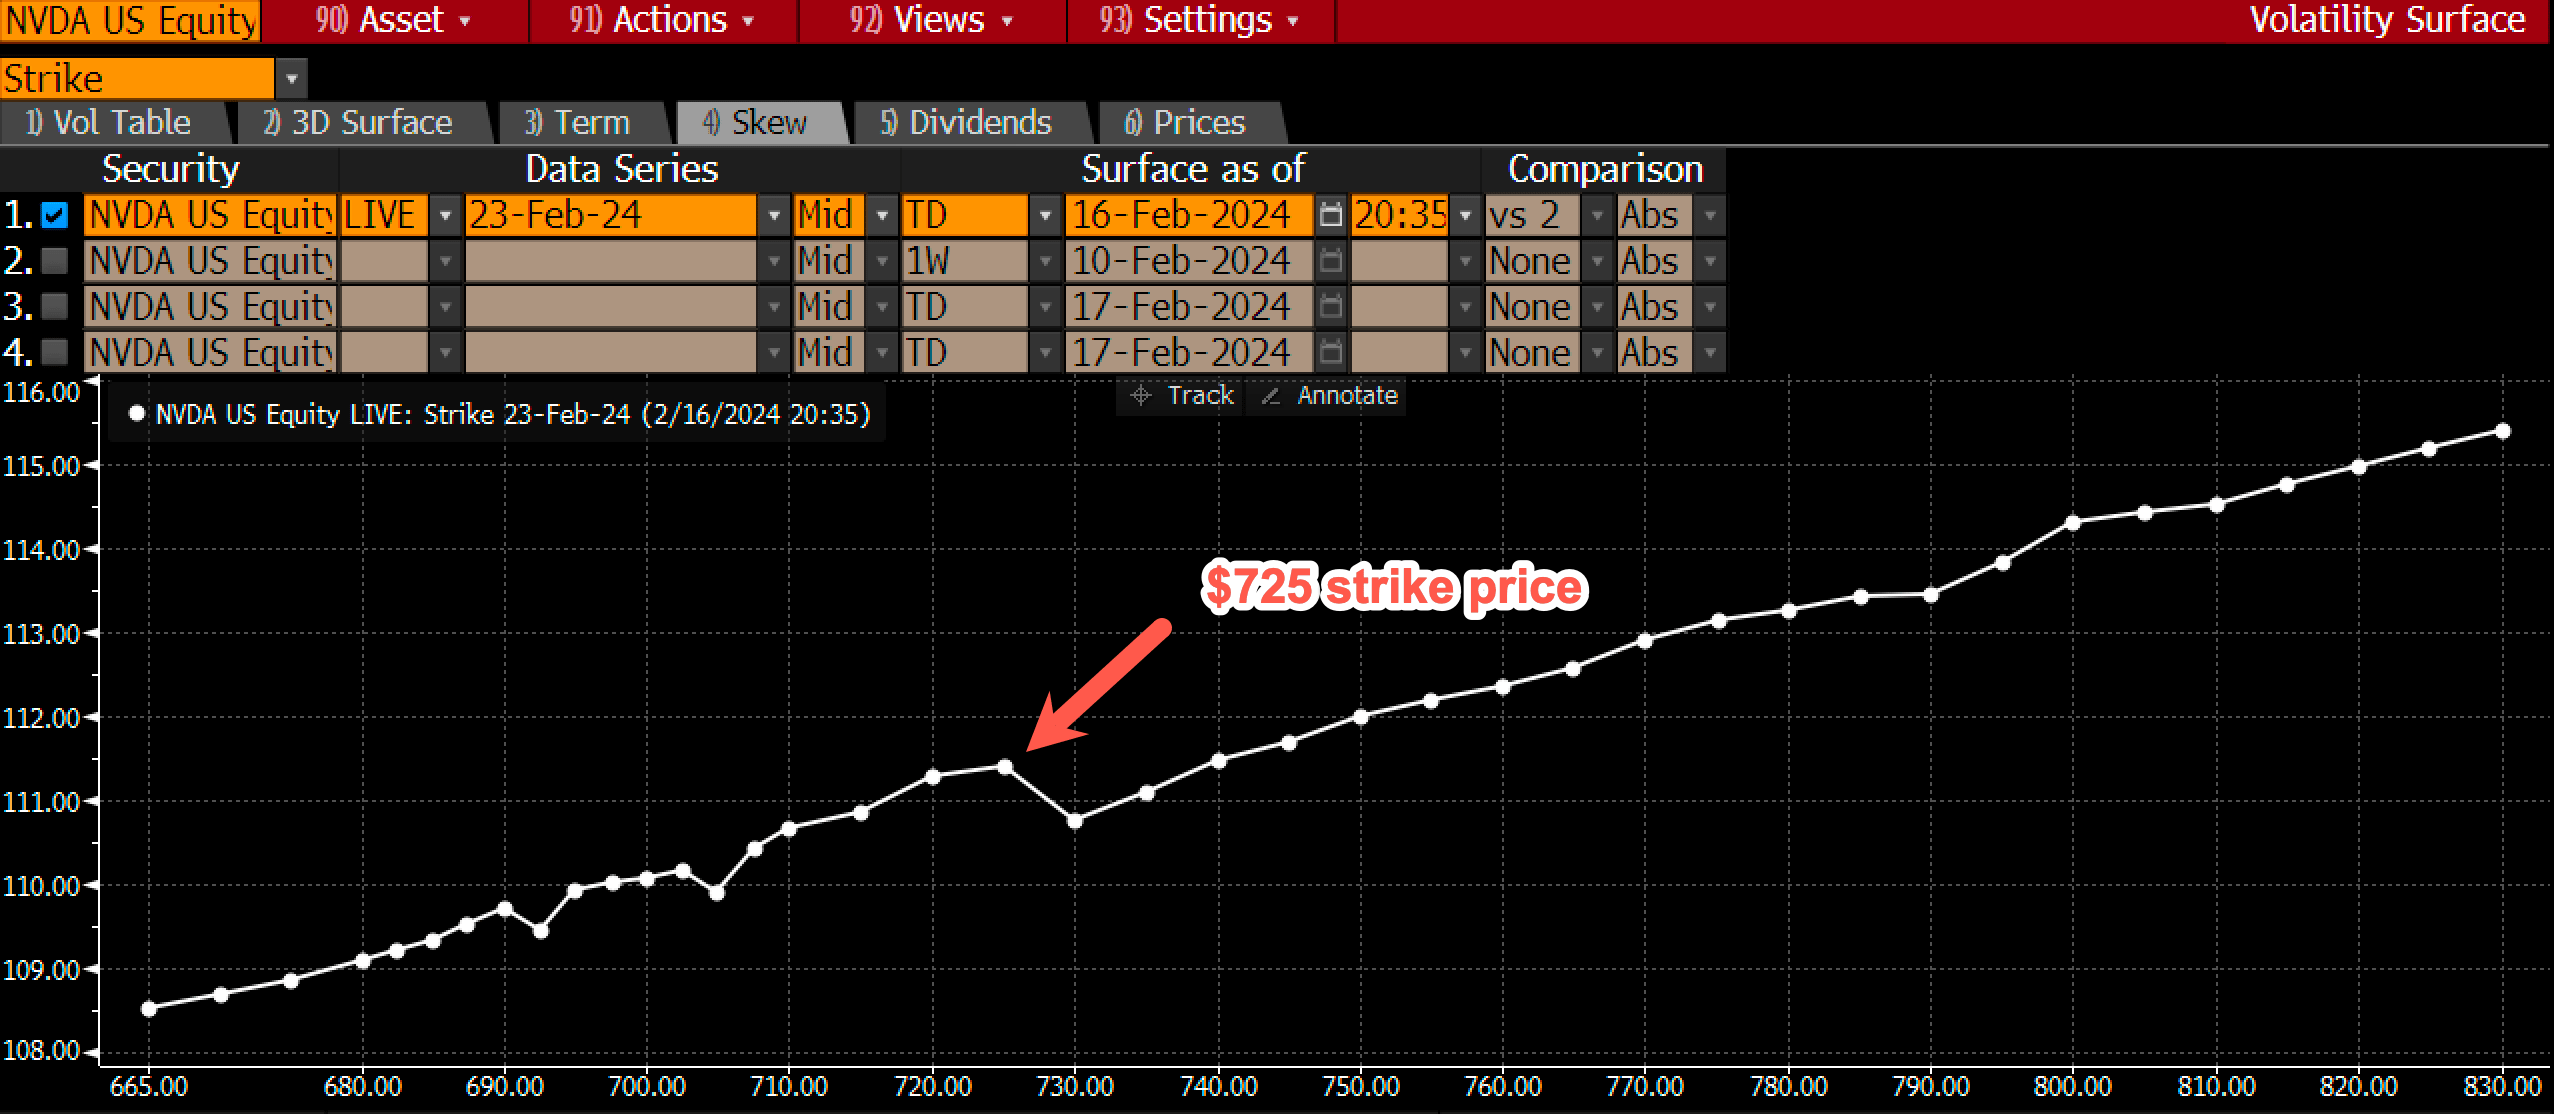Open the Actions menu
2554x1114 pixels.
661,20
